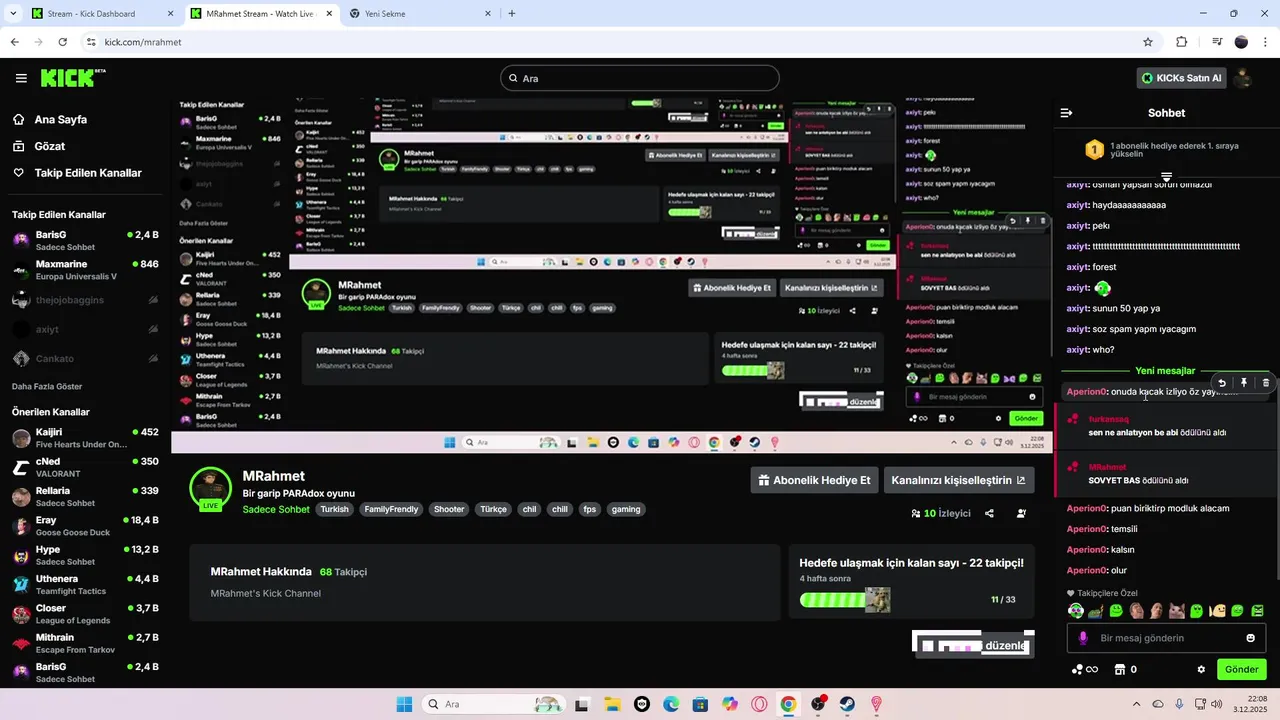The height and width of the screenshot is (720, 1280).
Task: Click the kick.com/mrahmet address bar
Action: [x=615, y=42]
